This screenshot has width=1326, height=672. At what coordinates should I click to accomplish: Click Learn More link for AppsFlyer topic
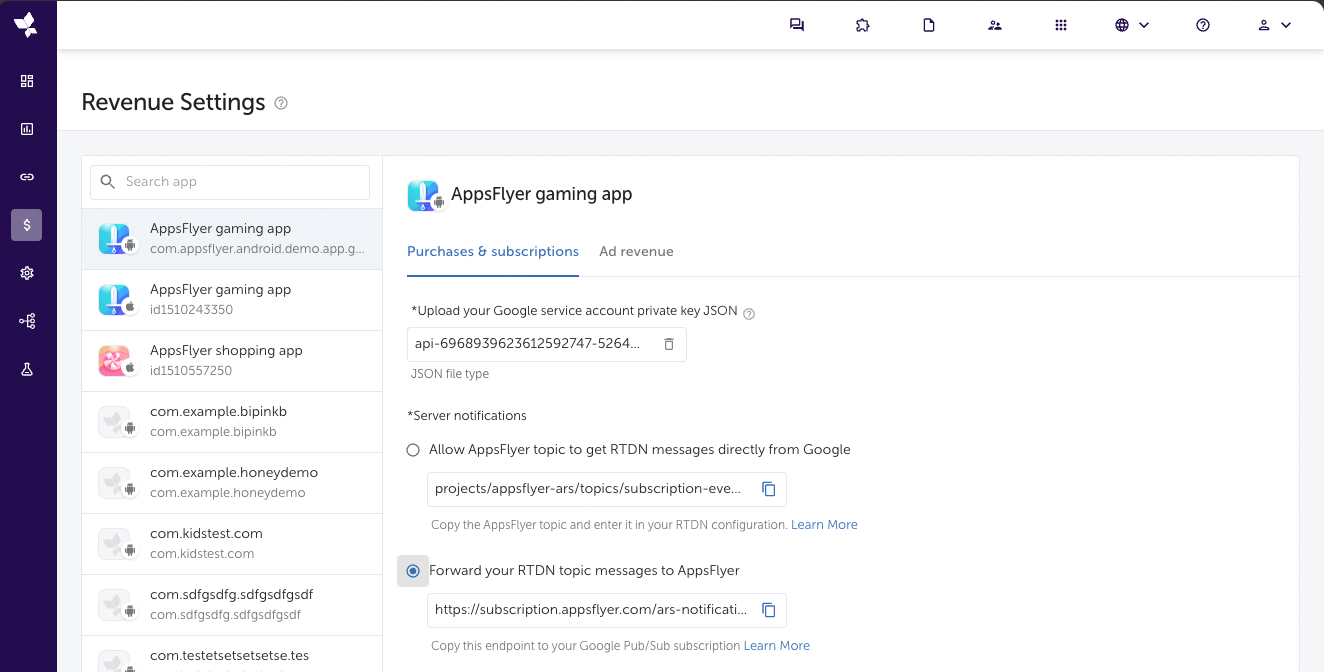[824, 525]
